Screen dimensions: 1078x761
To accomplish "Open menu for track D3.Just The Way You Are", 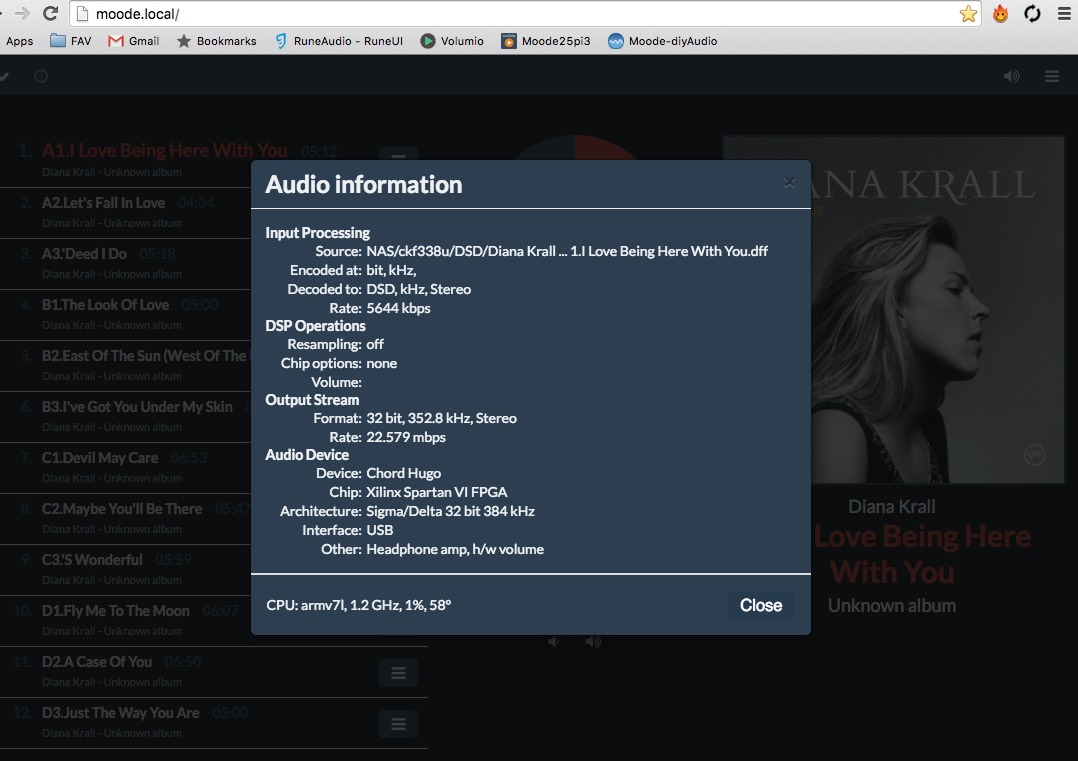I will [398, 724].
